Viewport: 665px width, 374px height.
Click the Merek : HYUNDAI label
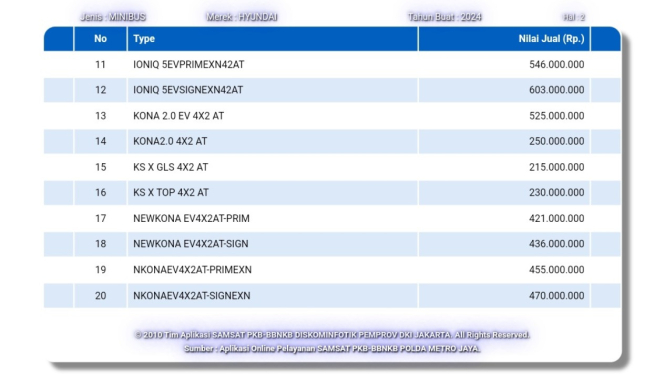(x=242, y=17)
